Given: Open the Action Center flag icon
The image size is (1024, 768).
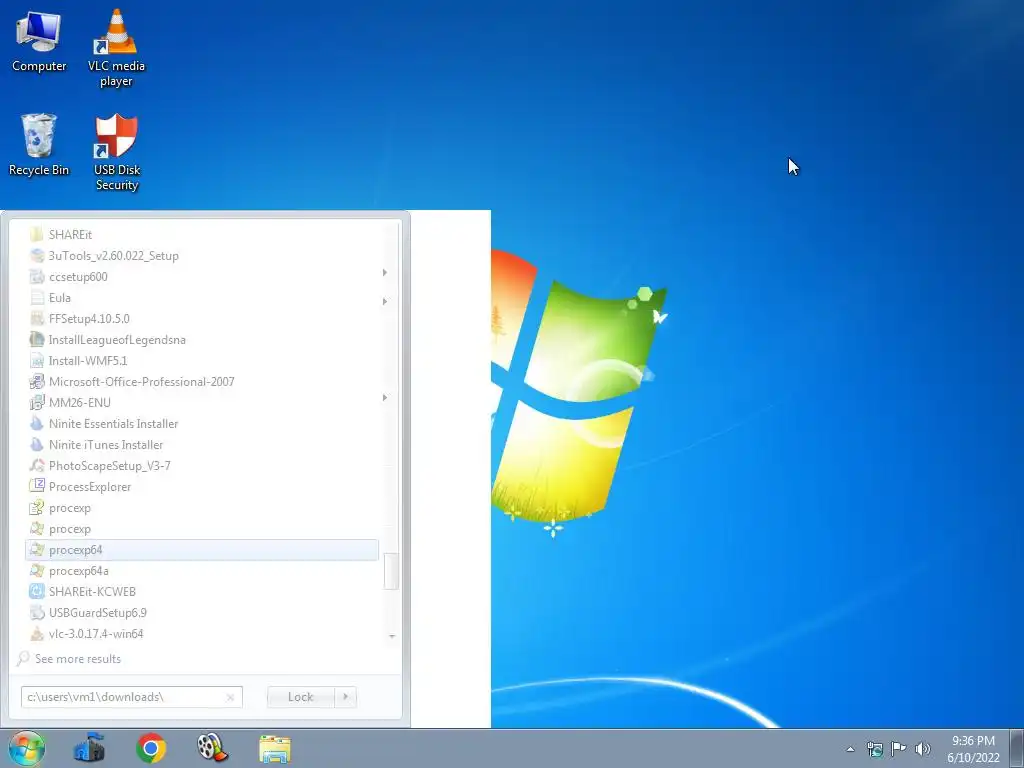Looking at the screenshot, I should click(x=899, y=749).
